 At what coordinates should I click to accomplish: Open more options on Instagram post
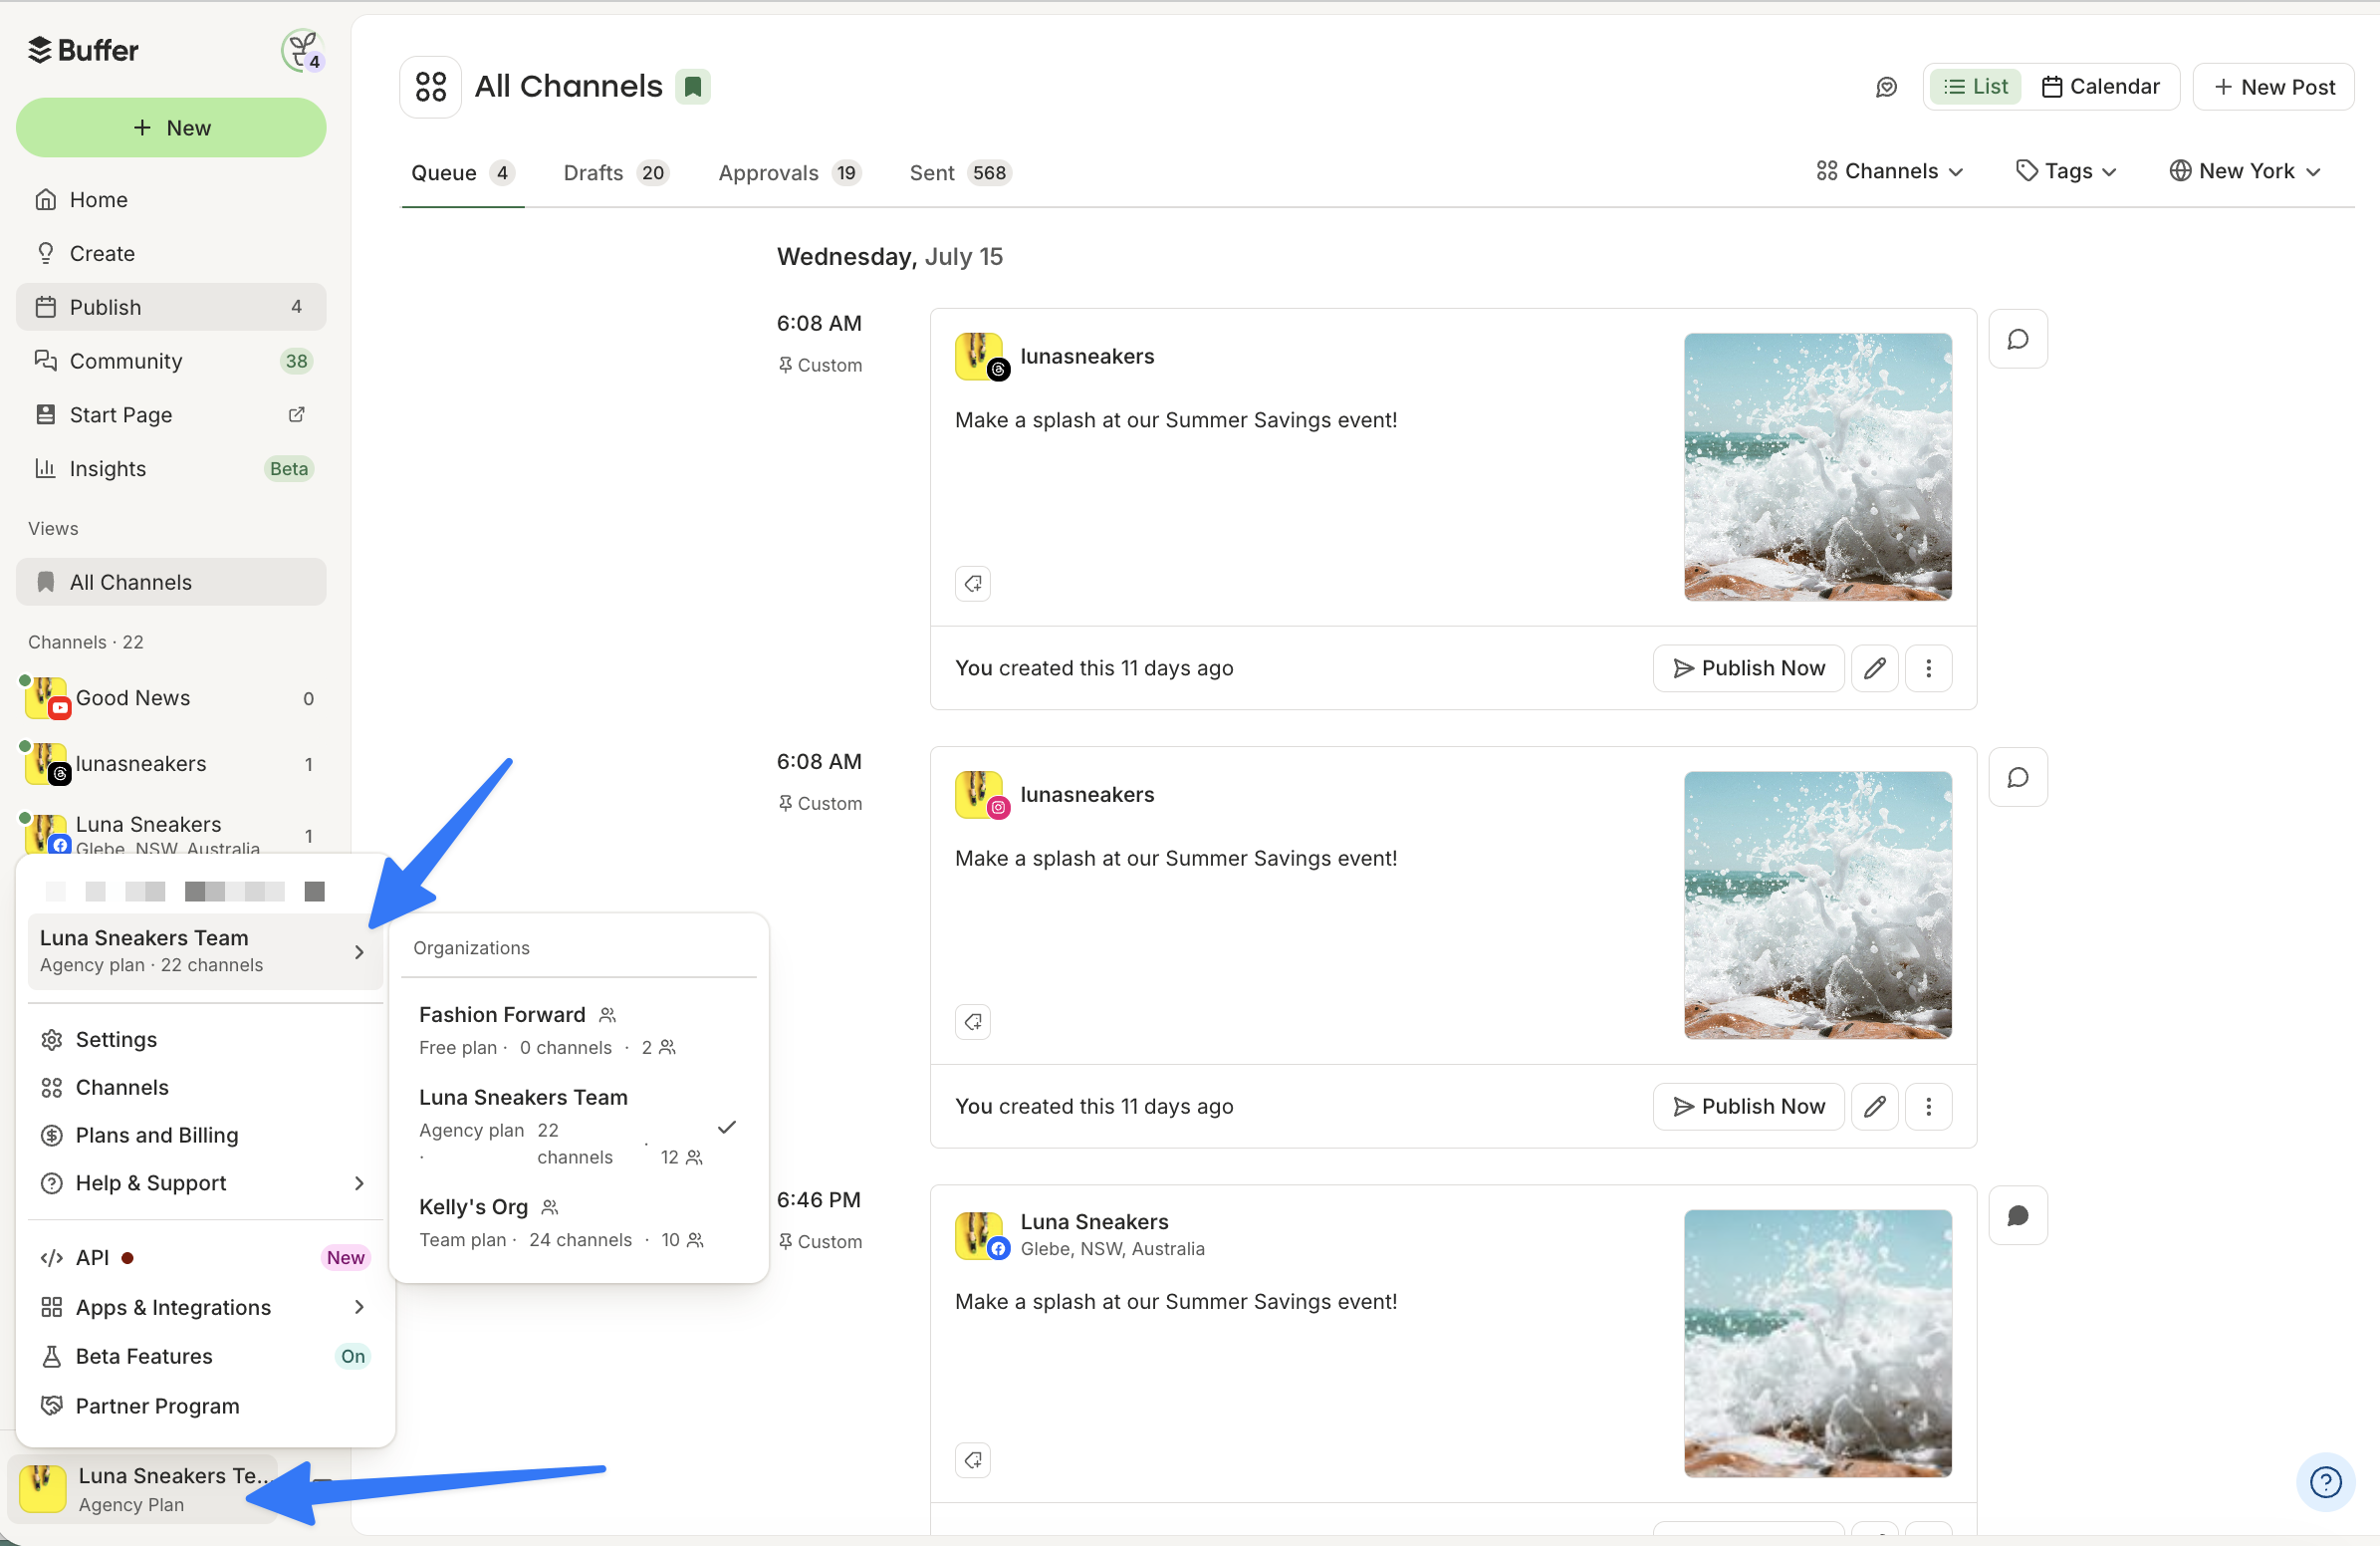(x=1929, y=1106)
